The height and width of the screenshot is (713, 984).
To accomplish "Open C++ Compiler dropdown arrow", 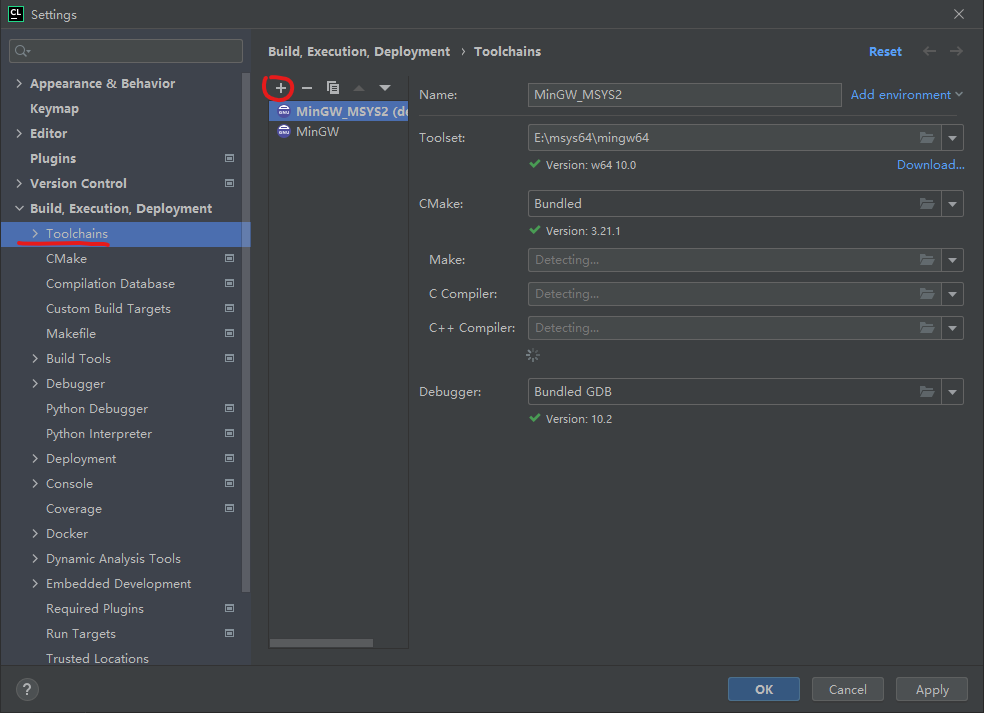I will pyautogui.click(x=953, y=328).
